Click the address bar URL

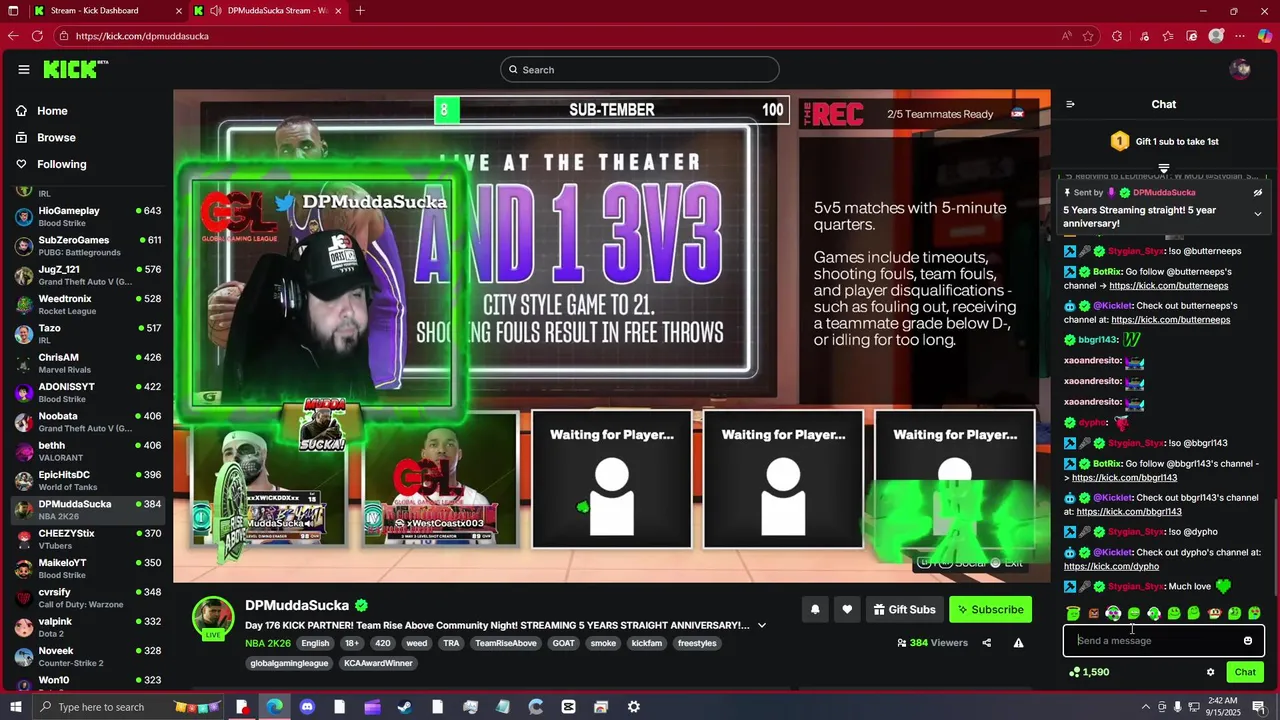pos(142,36)
